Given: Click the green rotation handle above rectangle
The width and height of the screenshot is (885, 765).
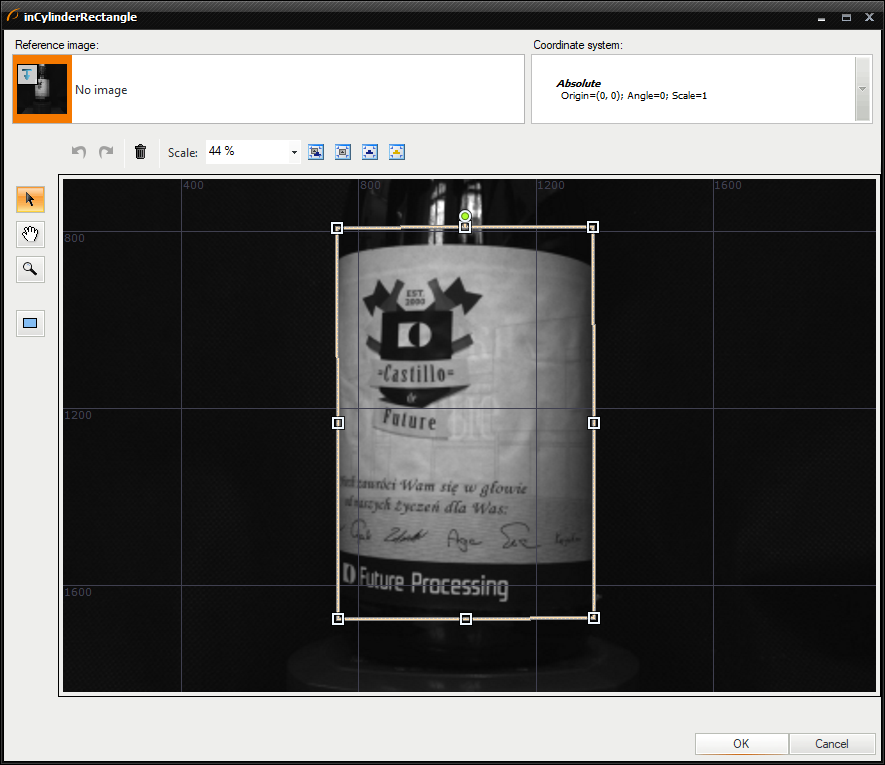Looking at the screenshot, I should (x=465, y=216).
